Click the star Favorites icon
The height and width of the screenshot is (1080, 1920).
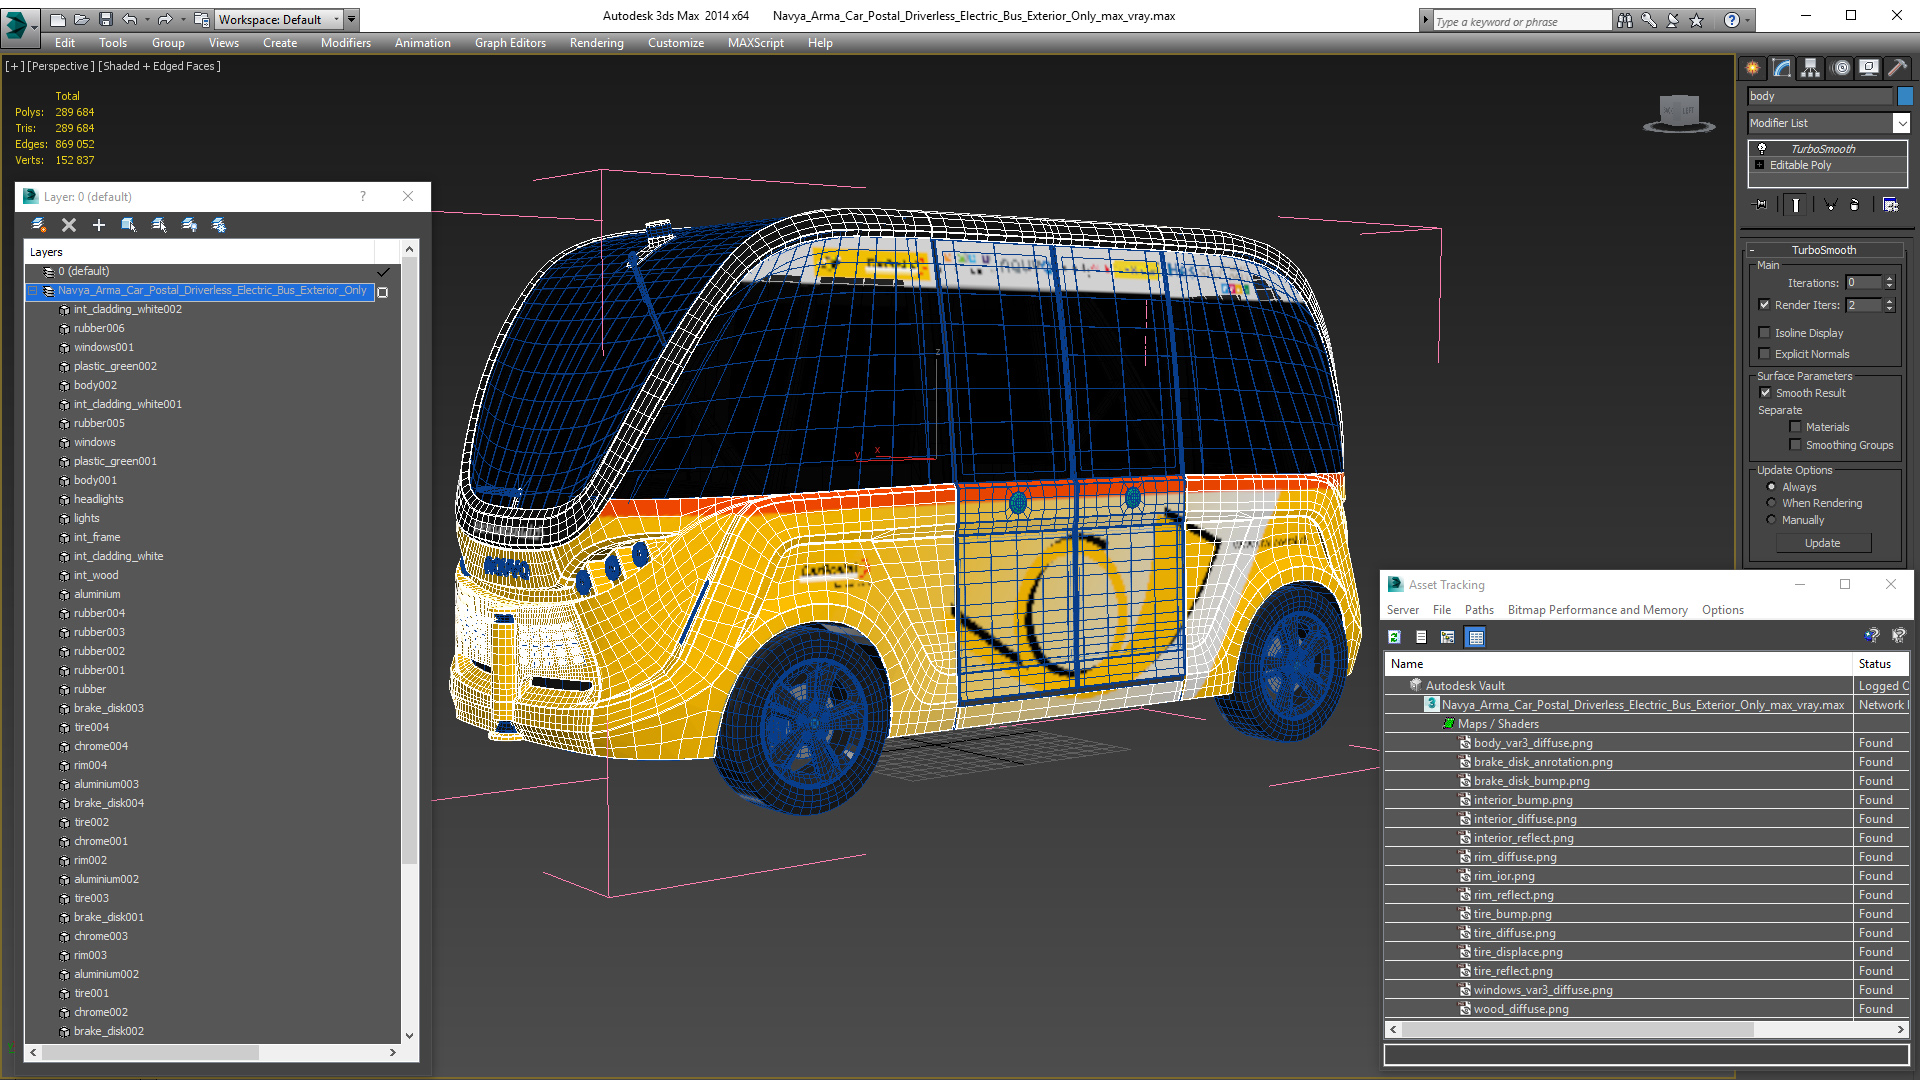(x=1697, y=20)
